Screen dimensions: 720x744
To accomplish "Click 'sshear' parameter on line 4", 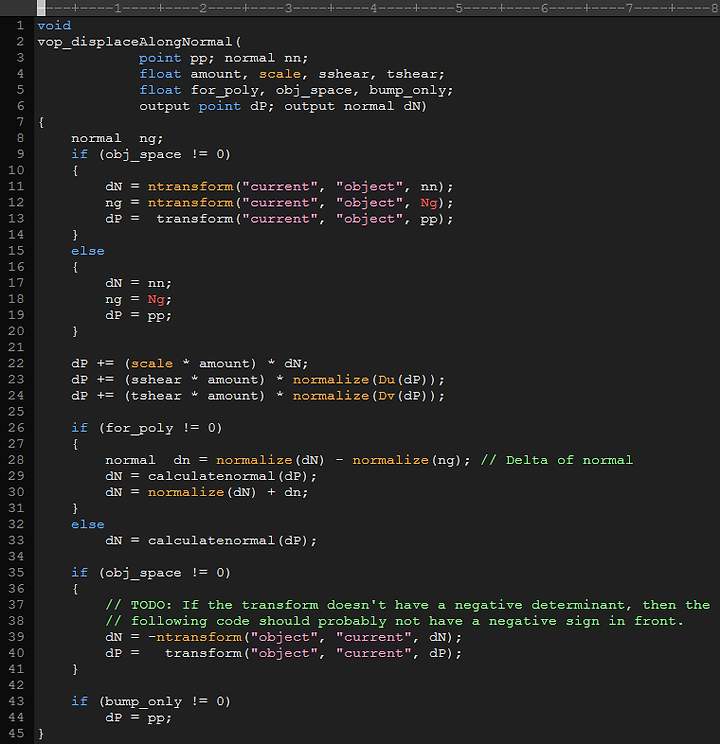I will click(x=344, y=74).
